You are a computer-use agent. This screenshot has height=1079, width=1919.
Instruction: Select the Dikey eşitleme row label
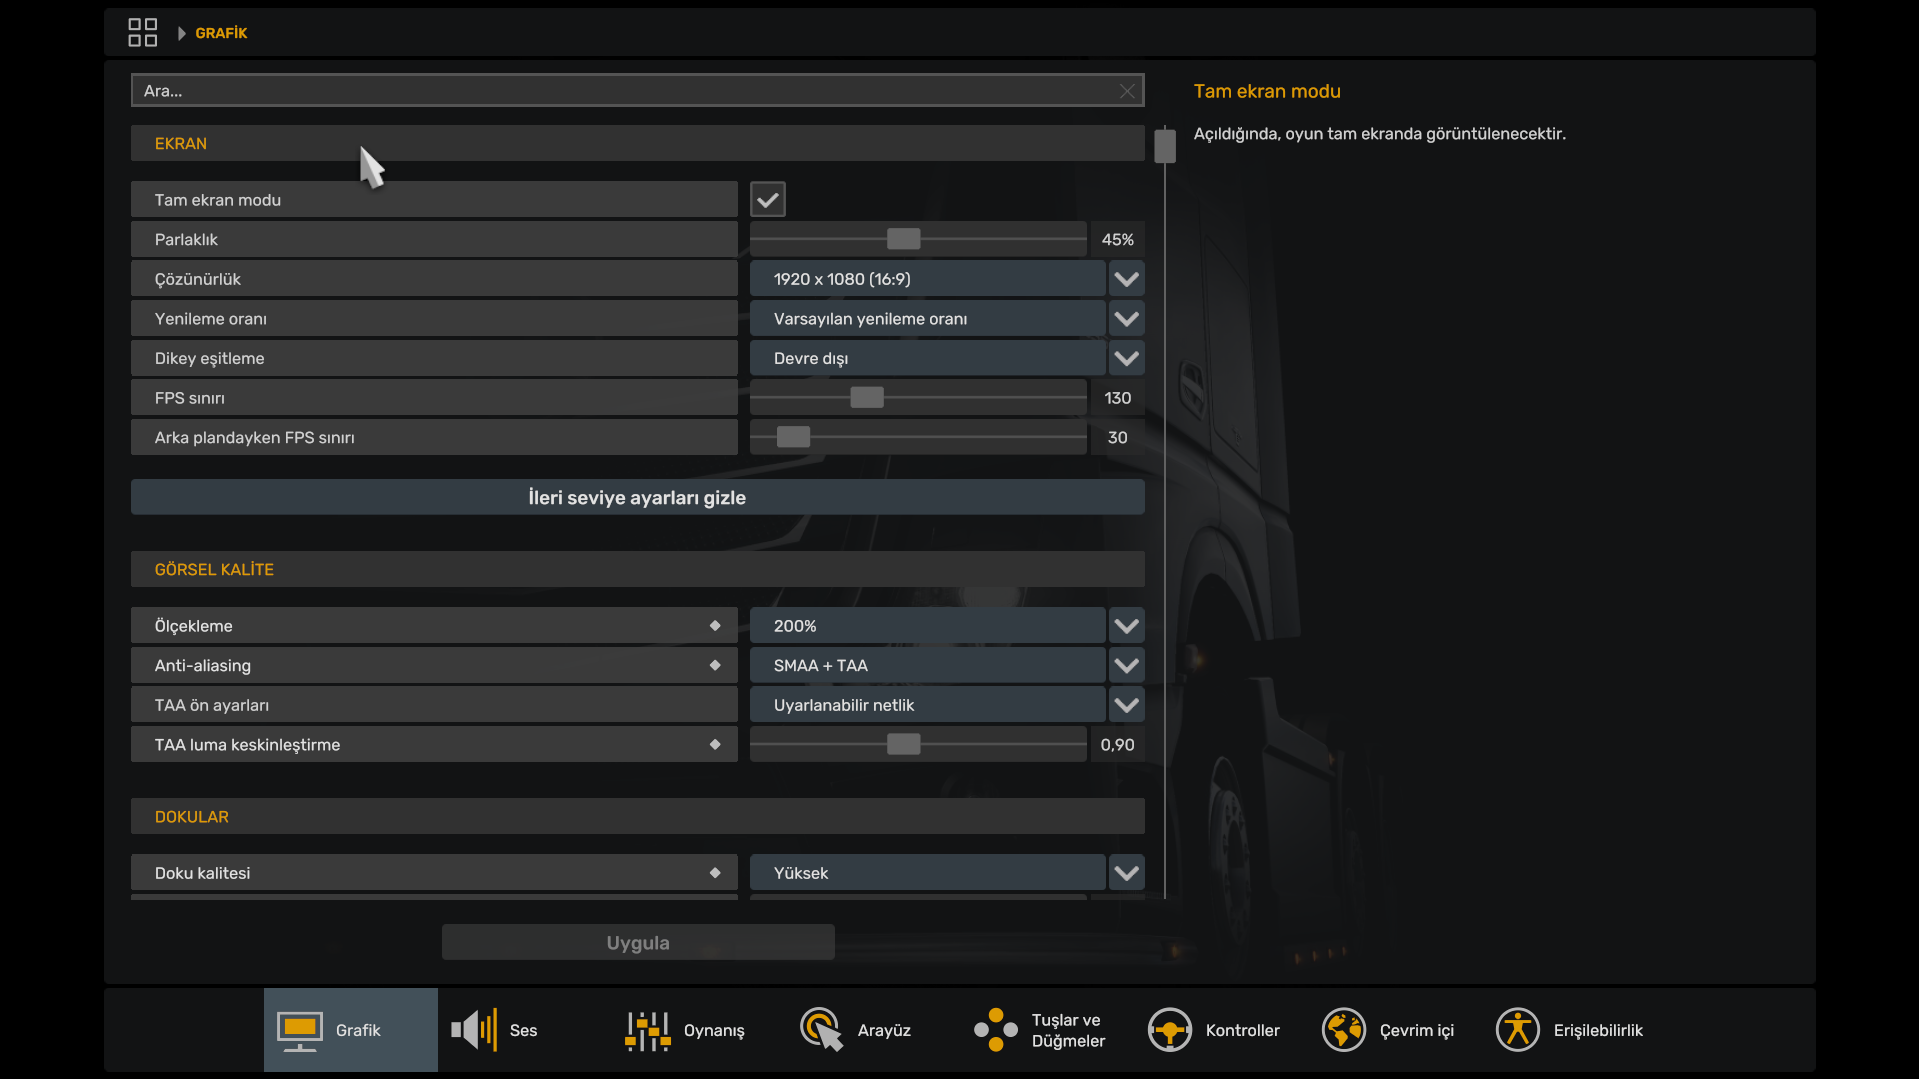434,358
